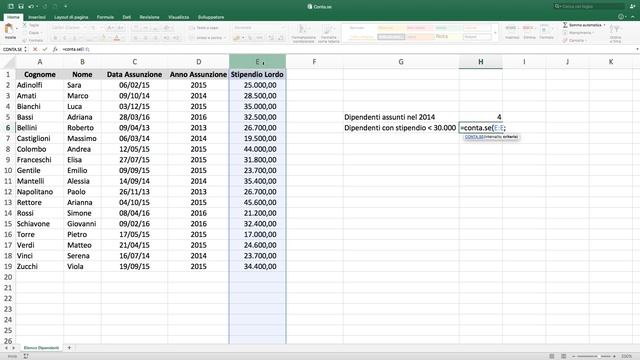Screen dimensions: 640x360
Task: Click the date cell 28/03/16
Action: pyautogui.click(x=134, y=117)
